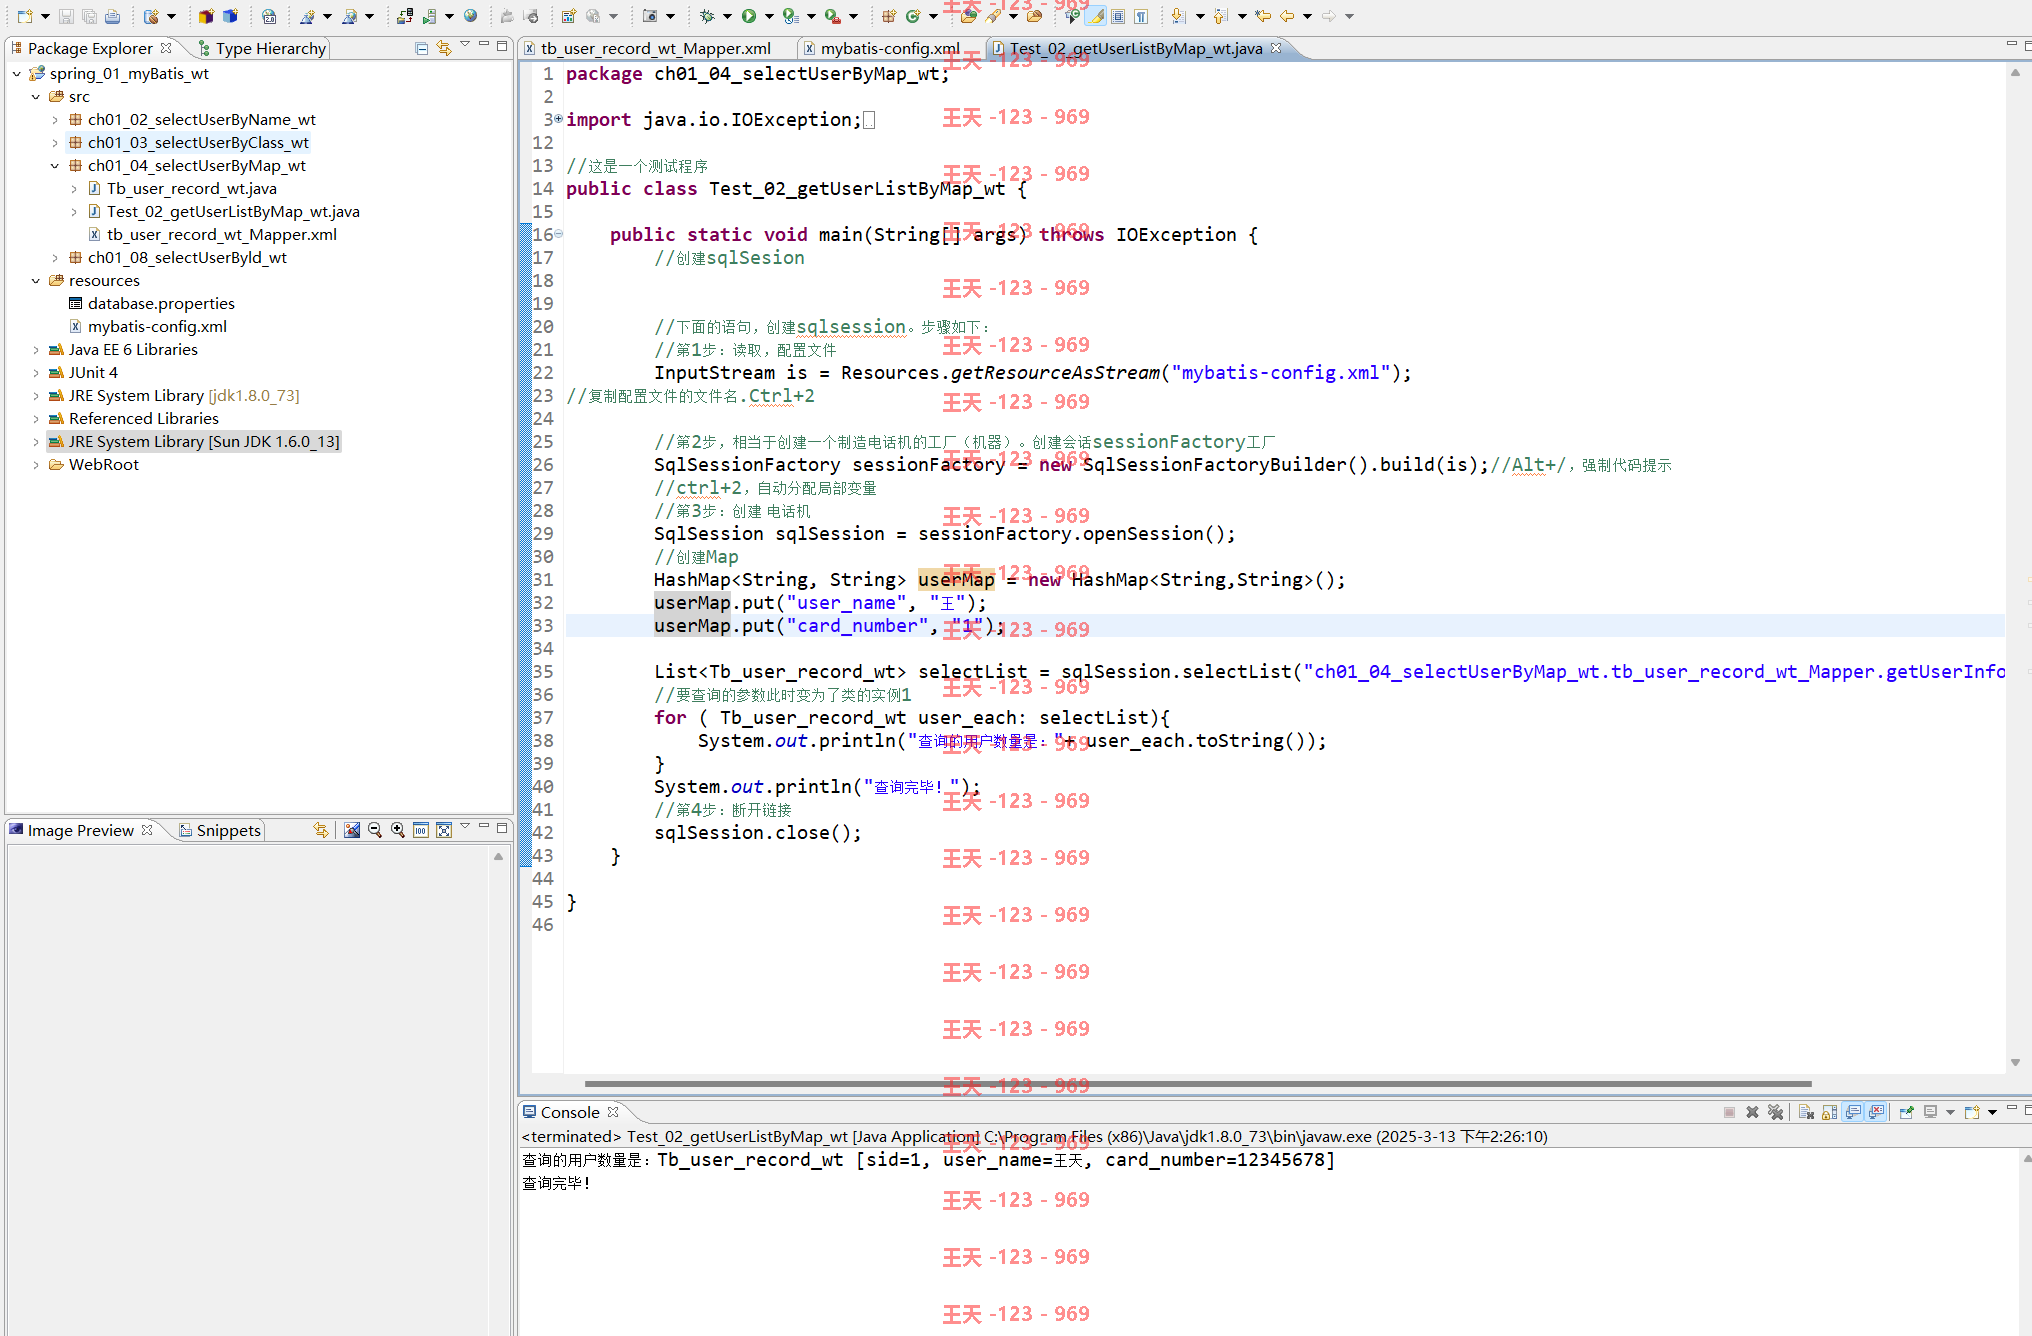Image resolution: width=2032 pixels, height=1336 pixels.
Task: Select database.properties in the tree
Action: pos(161,304)
